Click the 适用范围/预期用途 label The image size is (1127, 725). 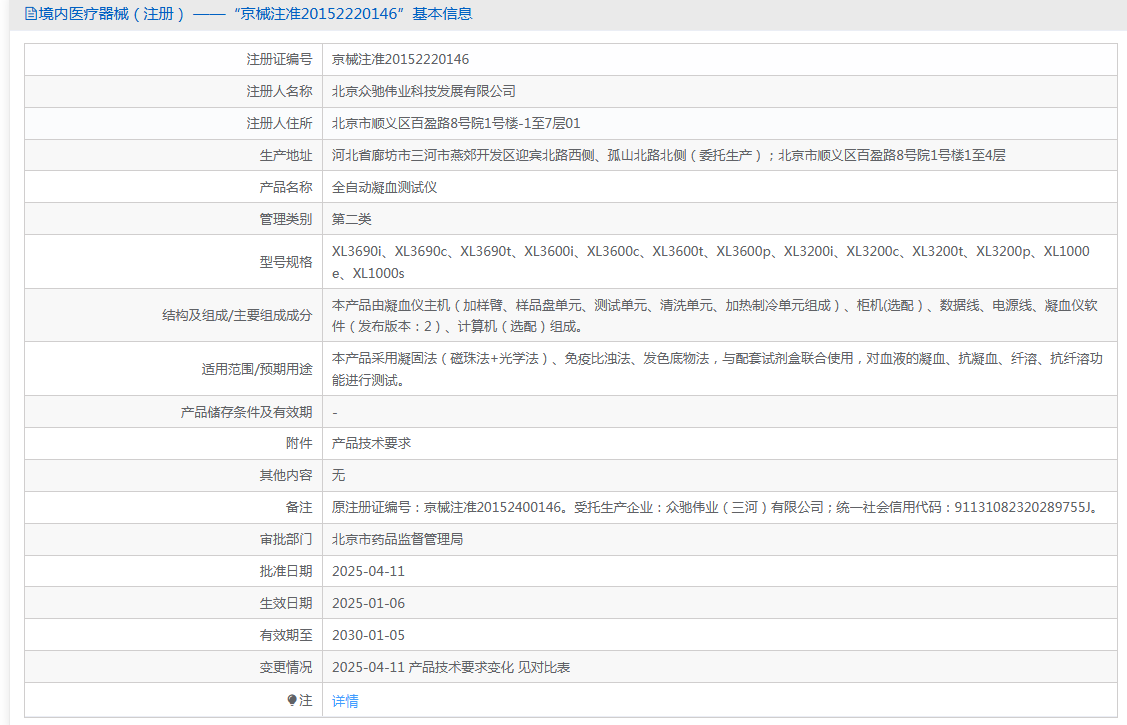(257, 369)
